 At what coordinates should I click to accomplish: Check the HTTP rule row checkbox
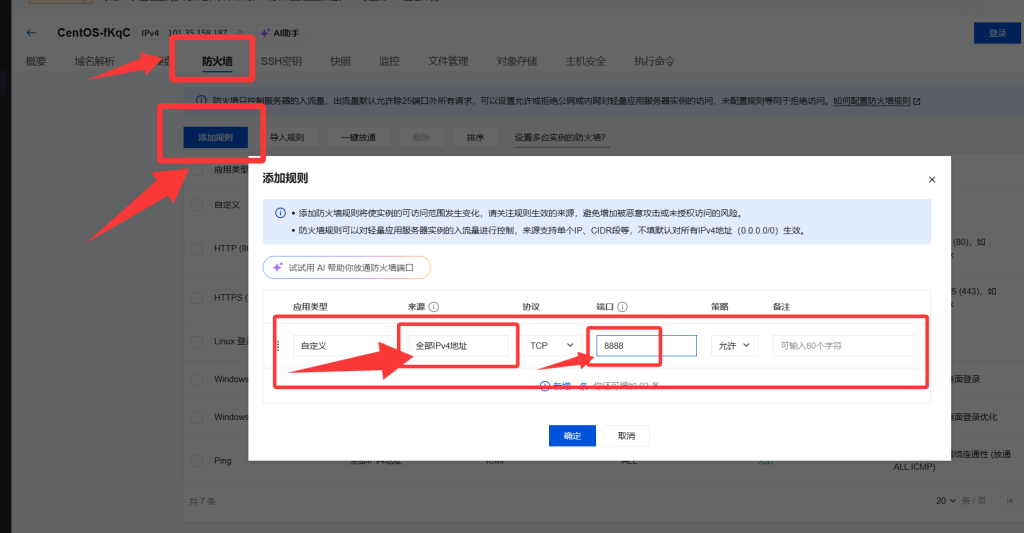197,248
